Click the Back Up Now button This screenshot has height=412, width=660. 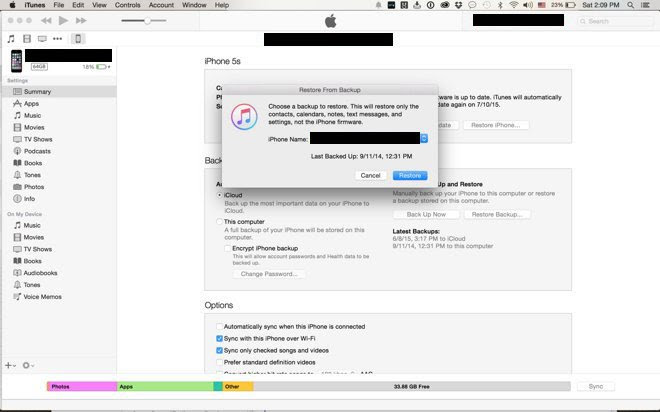(426, 214)
